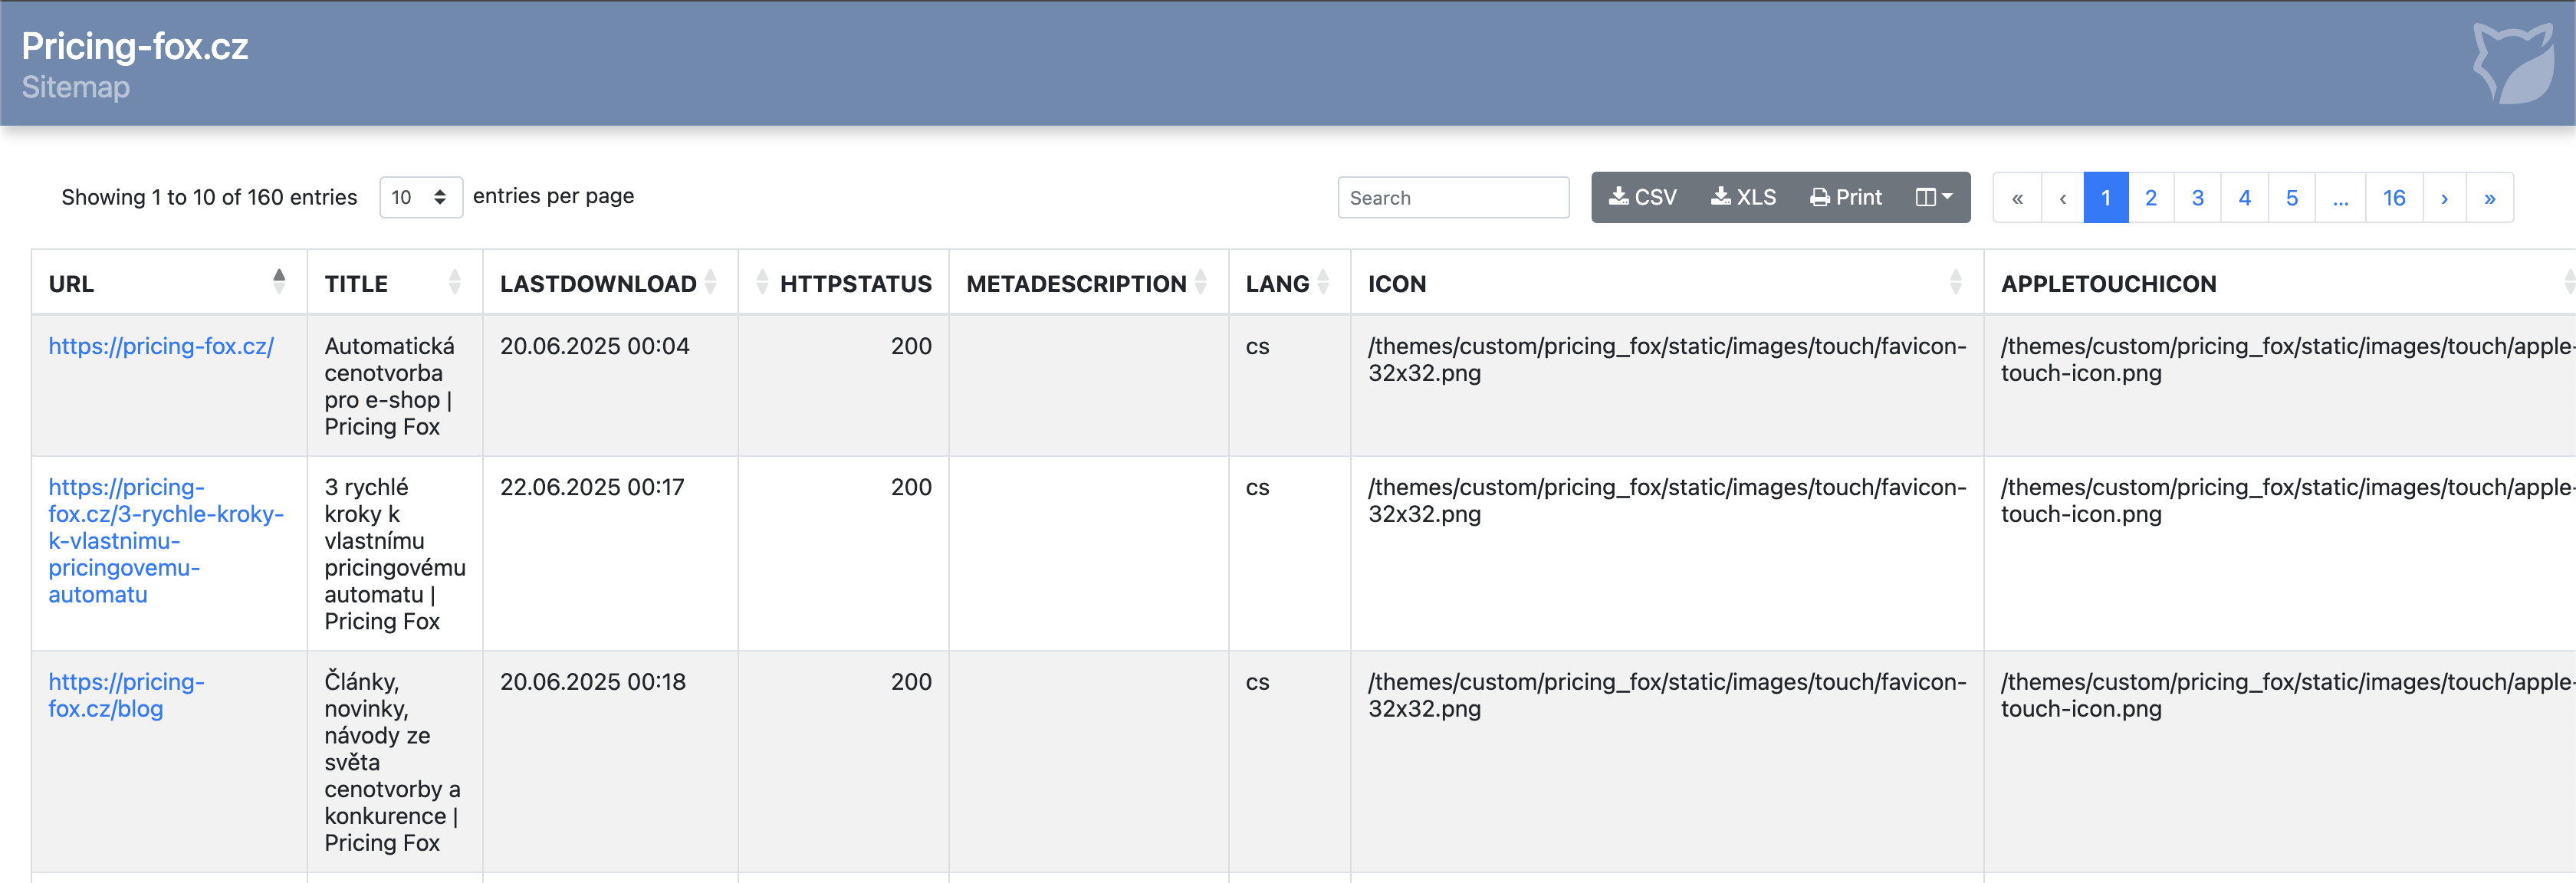Click the date 20.06.2025 00:04
Viewport: 2576px width, 883px height.
[x=594, y=346]
